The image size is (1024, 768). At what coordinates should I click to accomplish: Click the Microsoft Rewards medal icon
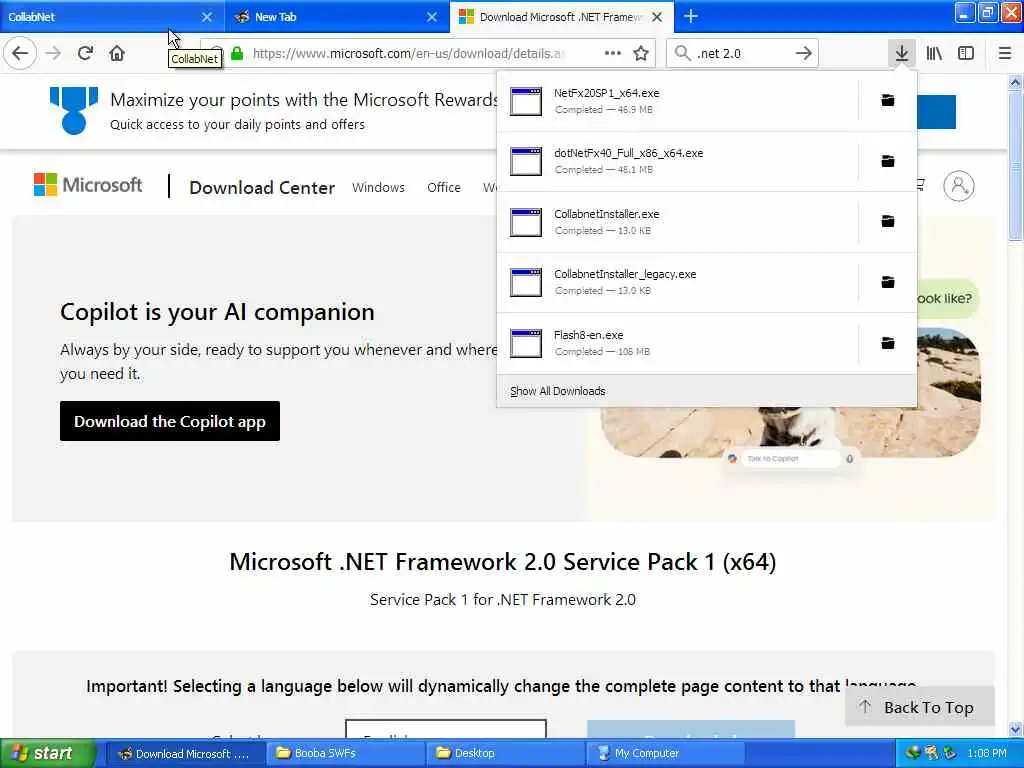click(x=74, y=110)
